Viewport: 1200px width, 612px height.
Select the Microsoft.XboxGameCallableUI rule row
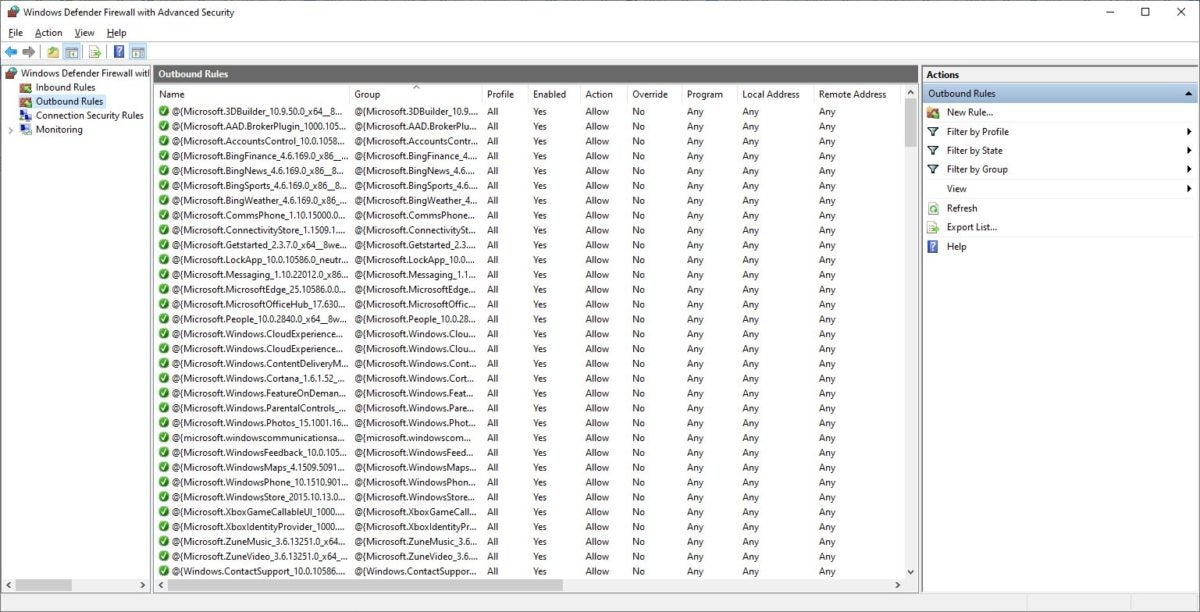pyautogui.click(x=529, y=512)
